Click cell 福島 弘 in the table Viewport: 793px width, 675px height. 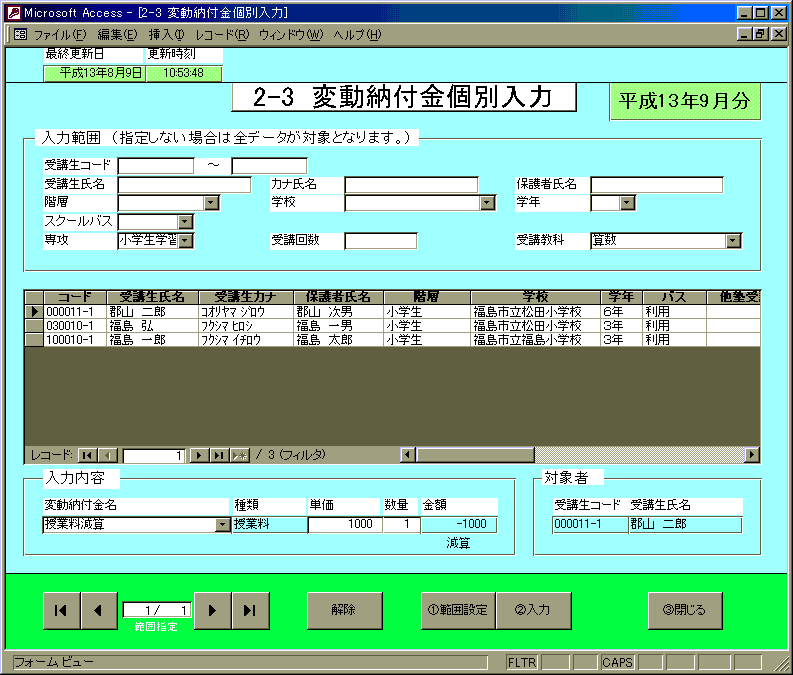pyautogui.click(x=153, y=326)
